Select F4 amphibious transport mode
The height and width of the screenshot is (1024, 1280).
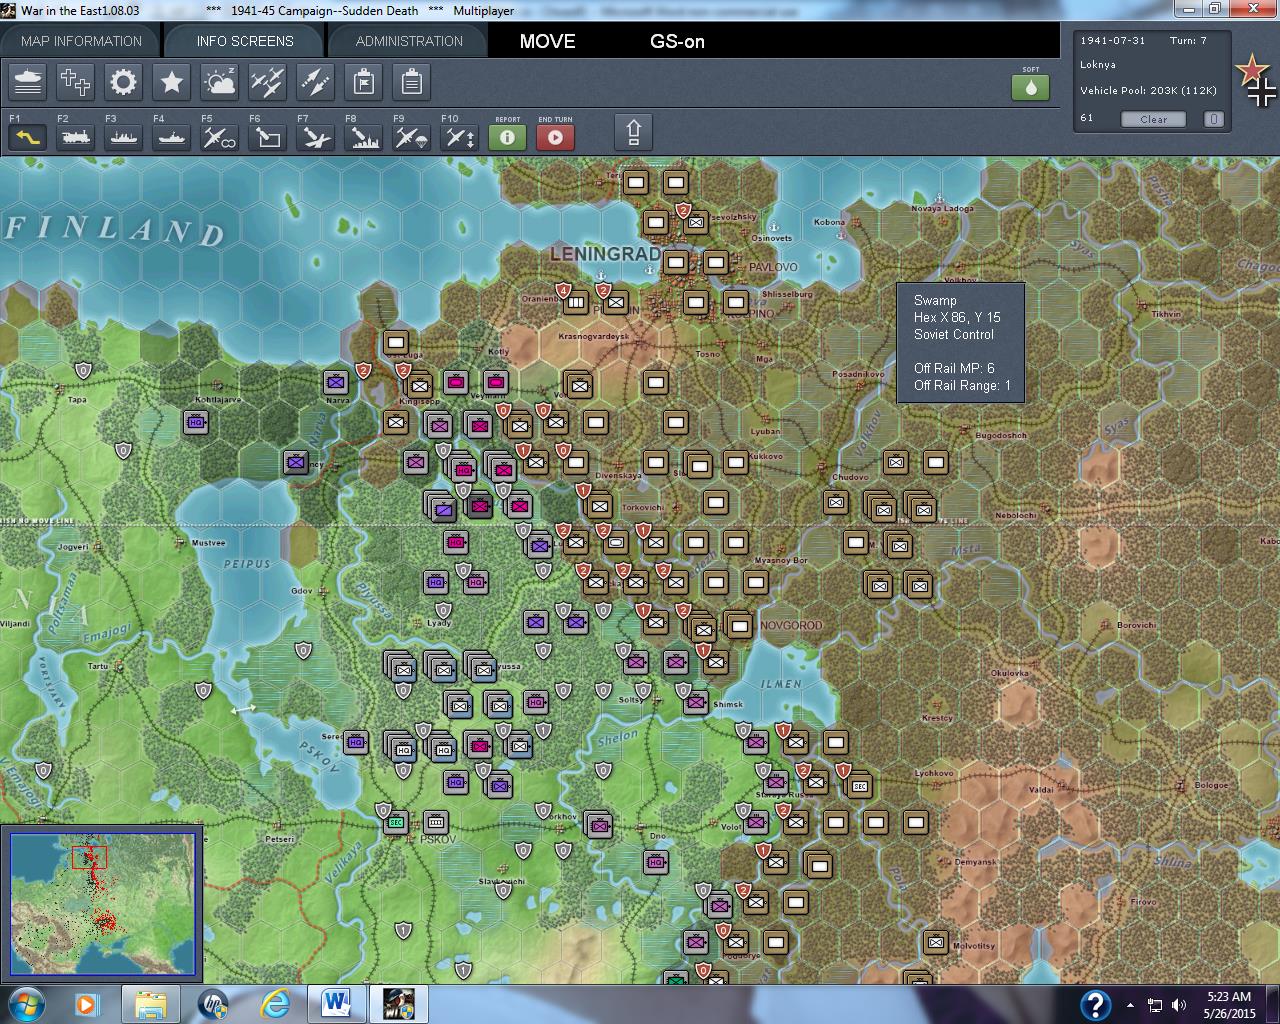click(171, 137)
